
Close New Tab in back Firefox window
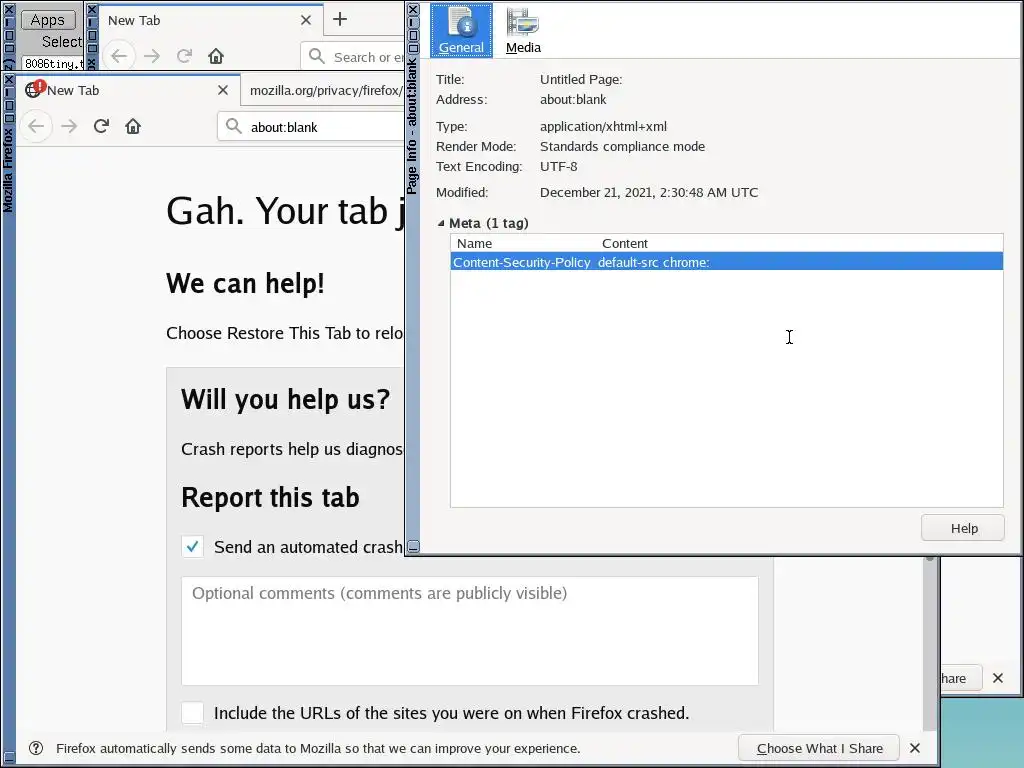tap(306, 20)
